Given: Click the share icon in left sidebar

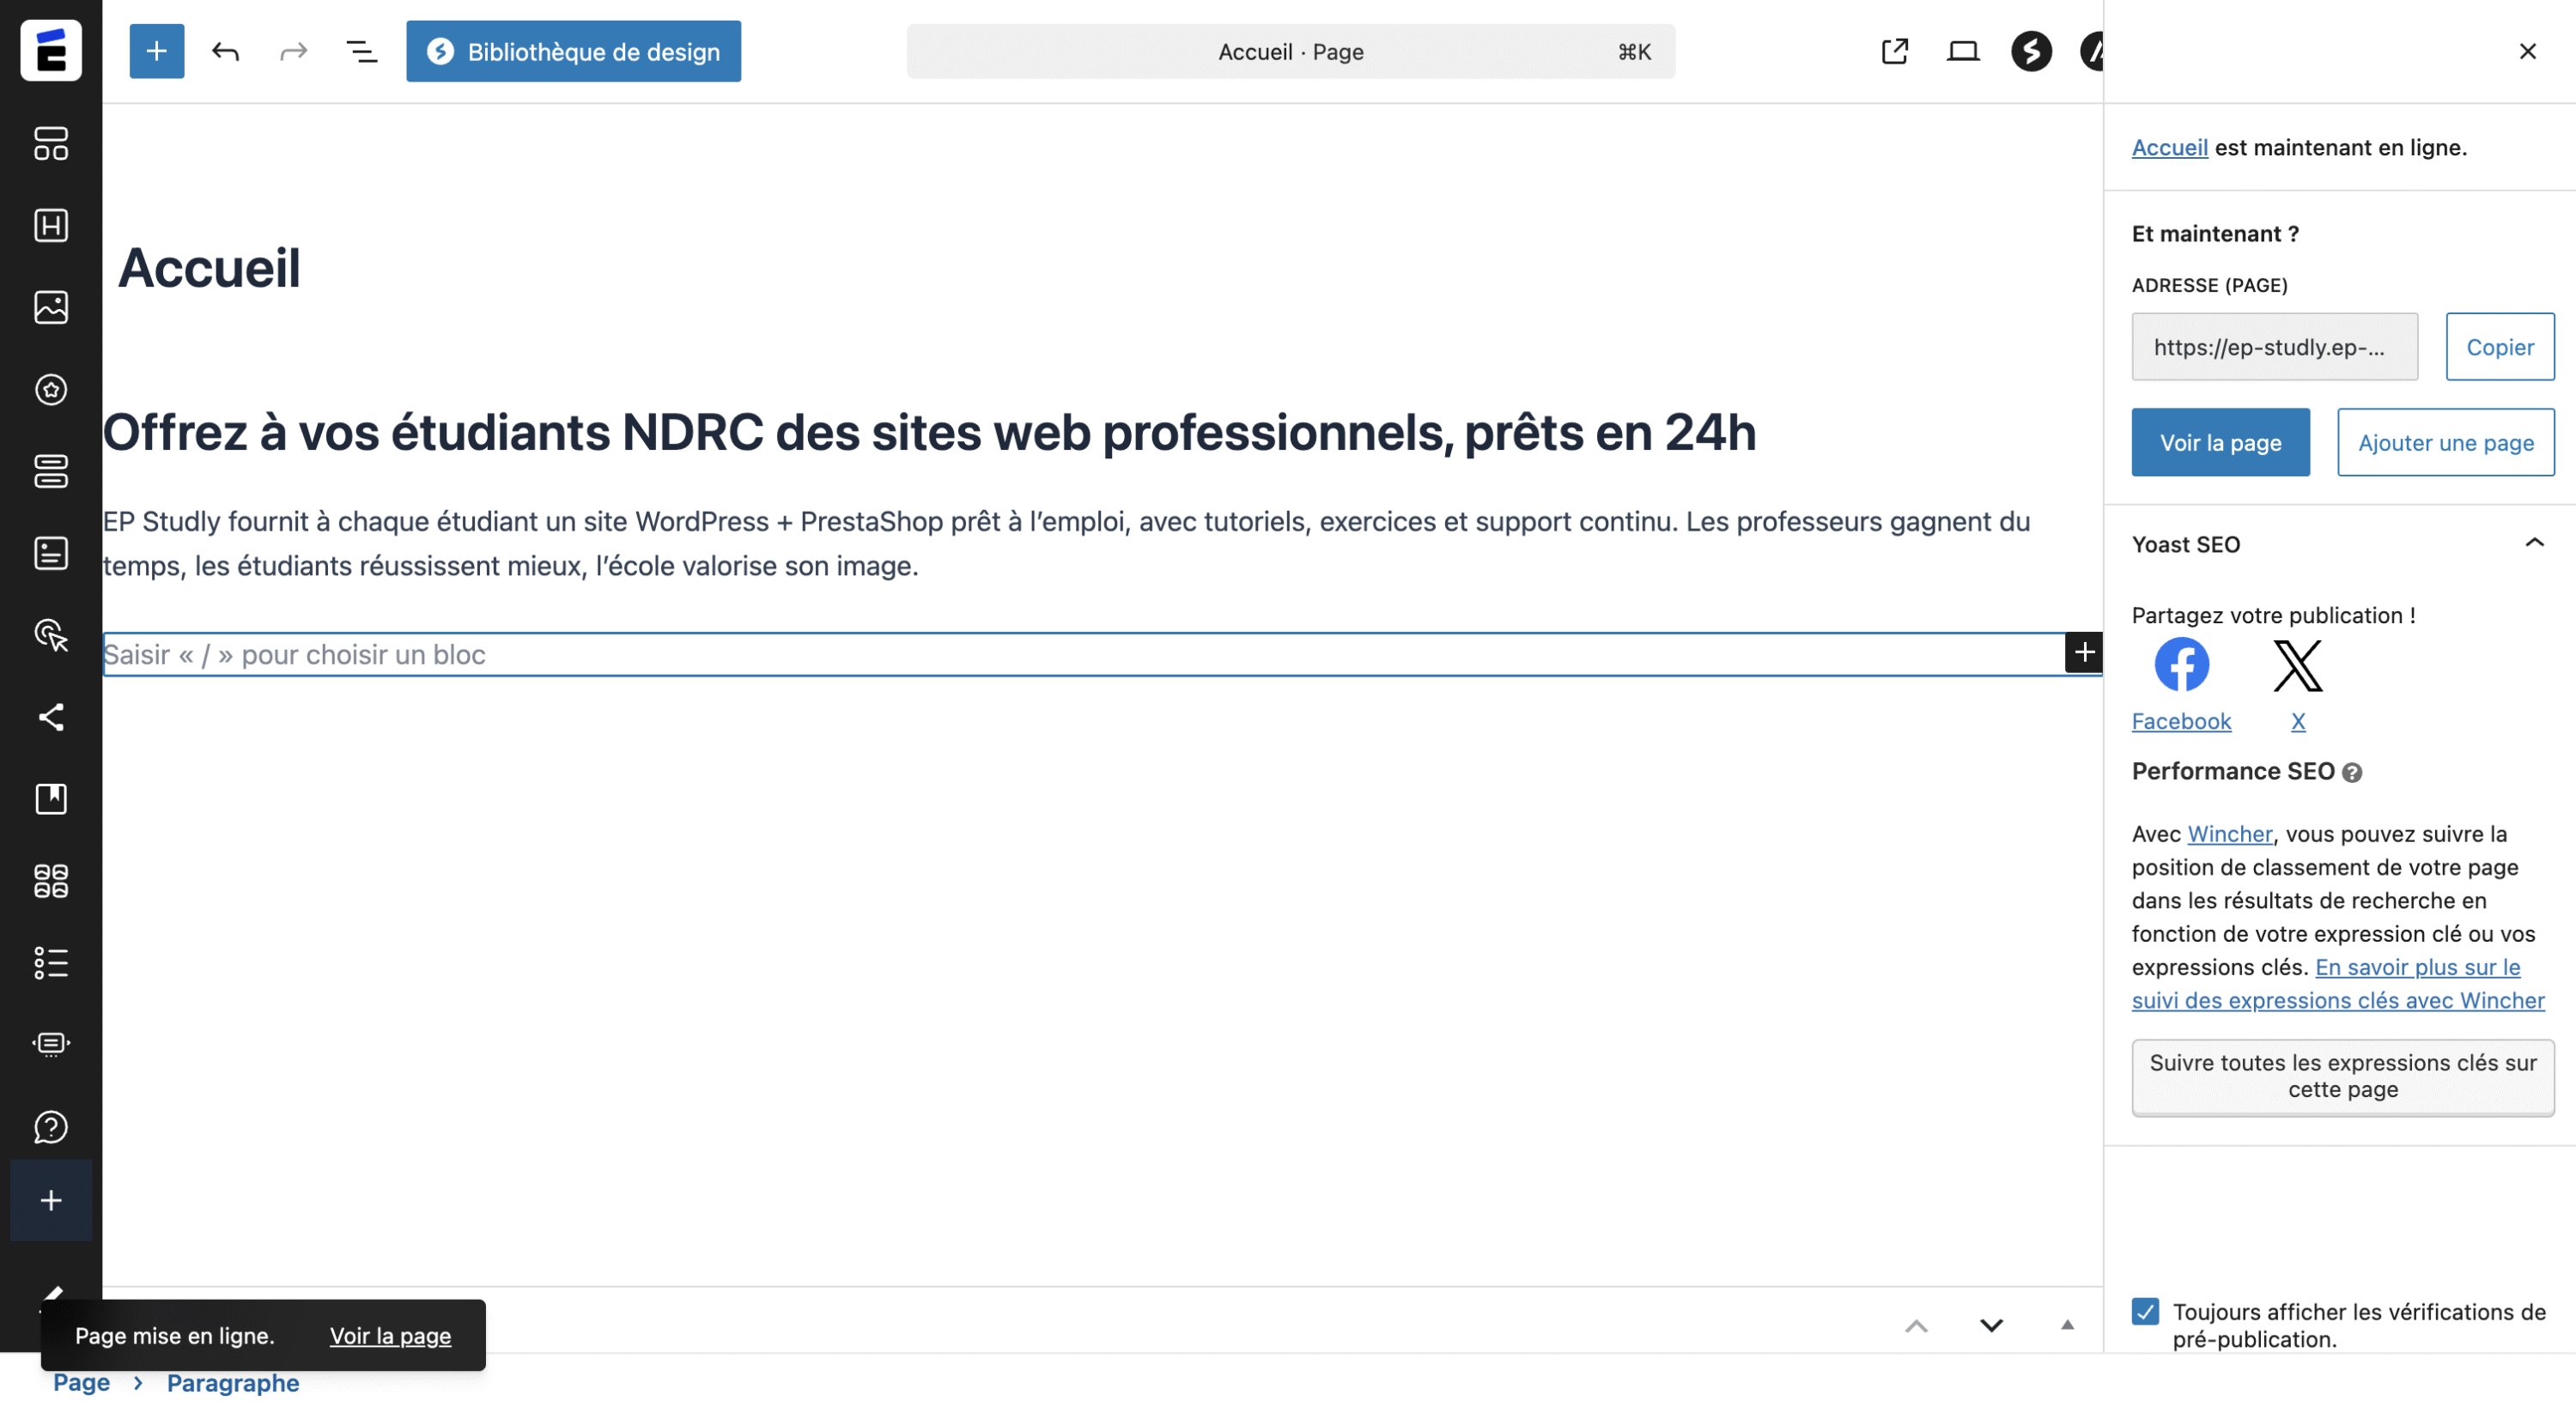Looking at the screenshot, I should [51, 716].
